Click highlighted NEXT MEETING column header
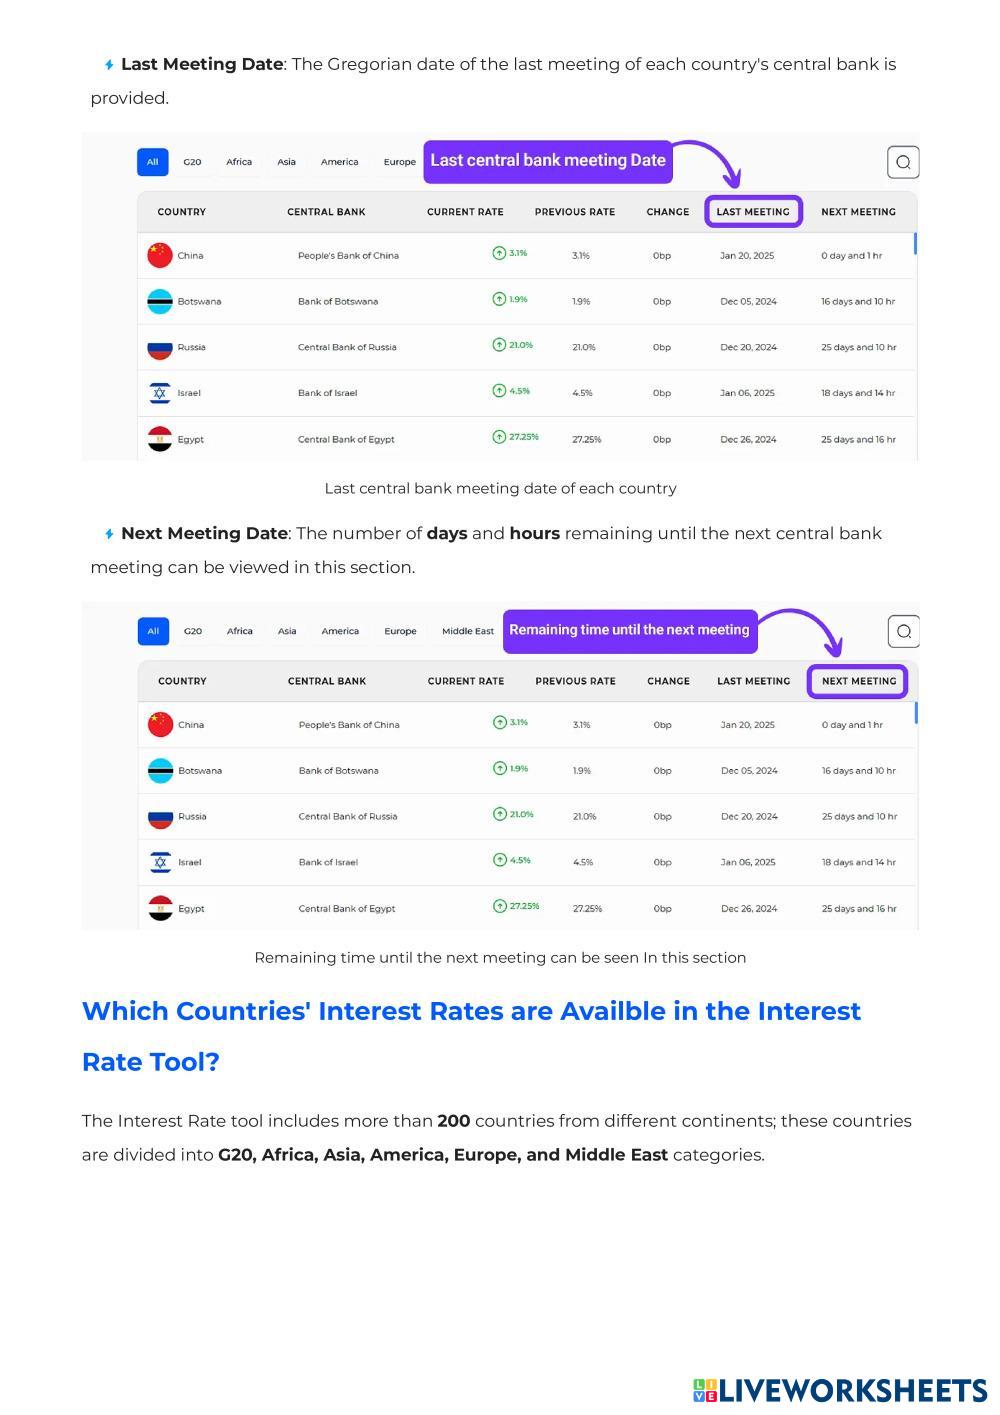Screen dimensions: 1000x1415 (859, 681)
